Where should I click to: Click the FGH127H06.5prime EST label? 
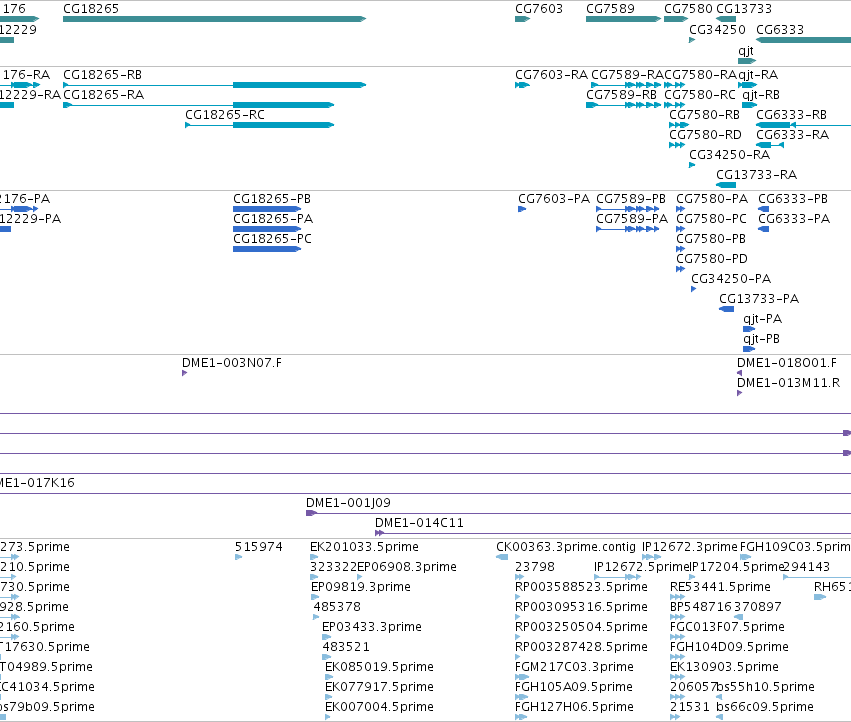tap(574, 707)
